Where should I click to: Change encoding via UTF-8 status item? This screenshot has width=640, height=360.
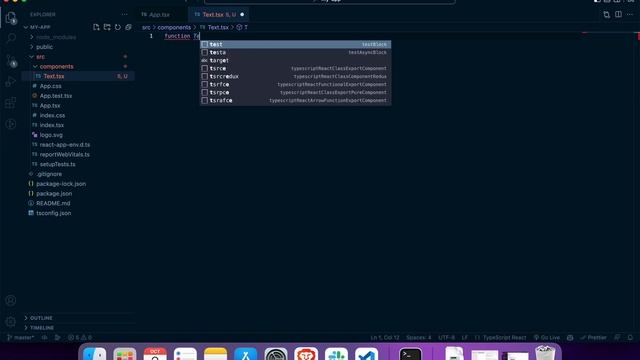446,338
